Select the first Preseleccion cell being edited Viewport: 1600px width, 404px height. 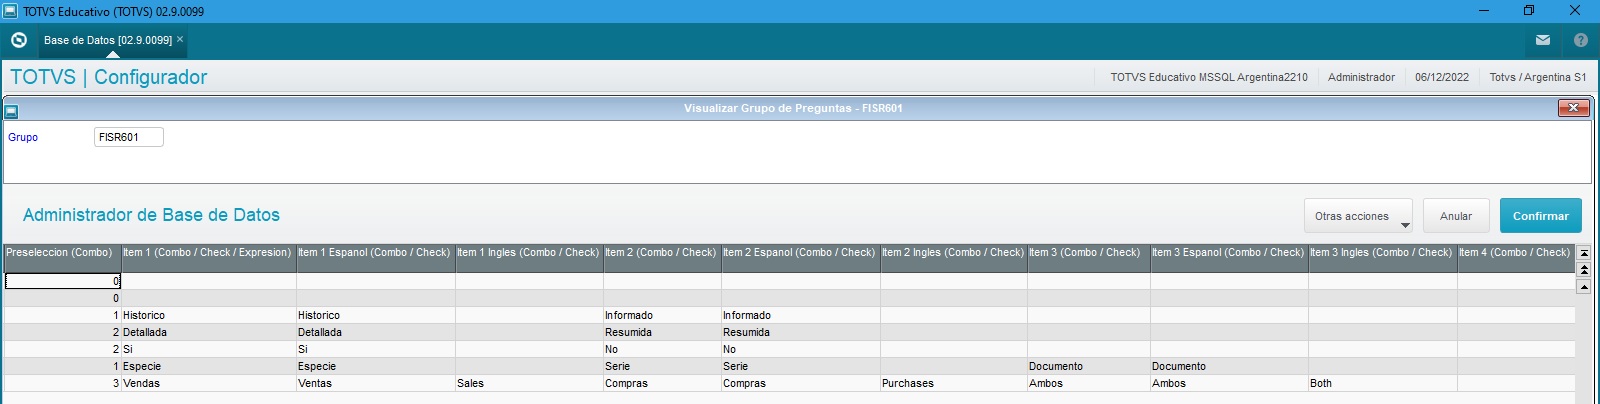(x=62, y=281)
